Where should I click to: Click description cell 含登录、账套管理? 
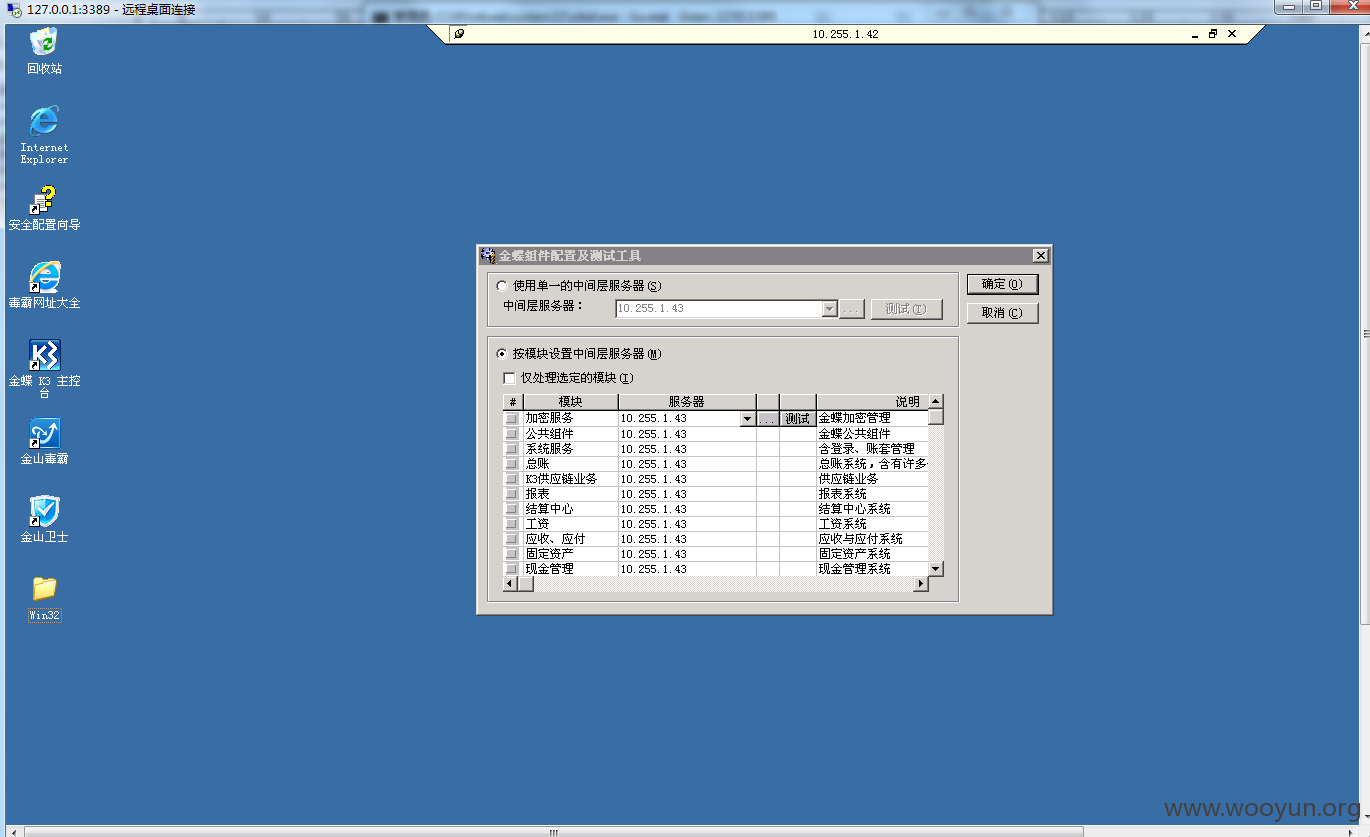point(872,449)
